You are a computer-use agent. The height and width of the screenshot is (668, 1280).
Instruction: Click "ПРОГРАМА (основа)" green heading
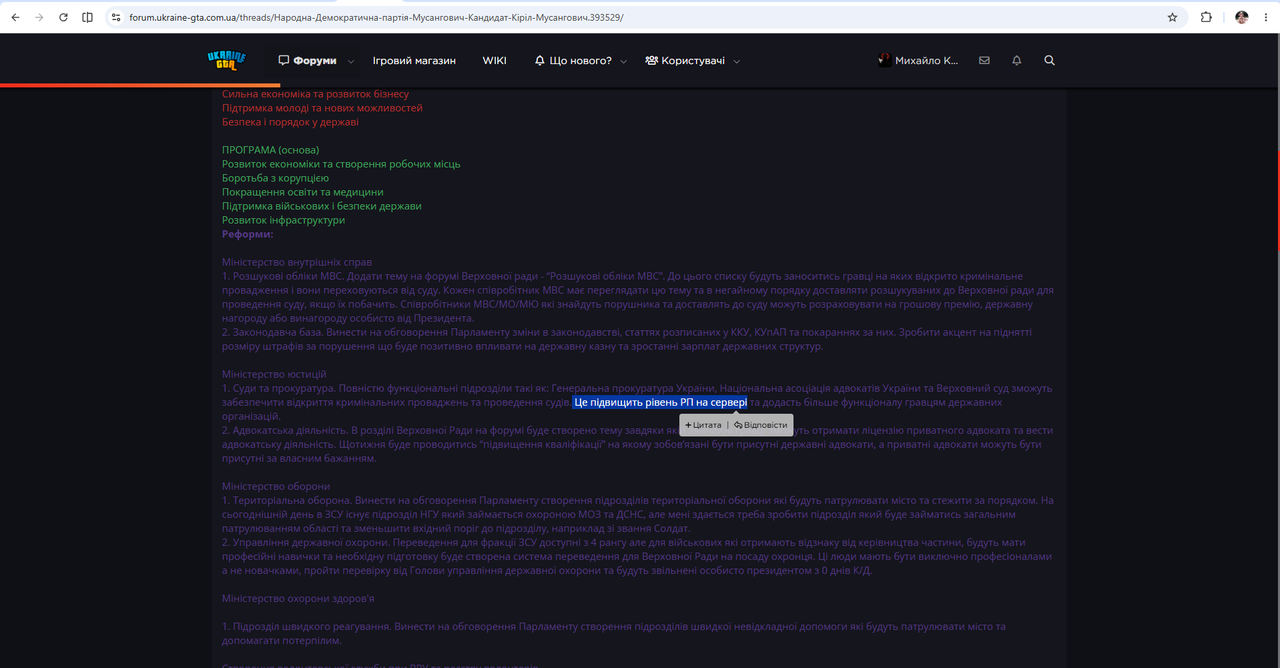[270, 150]
